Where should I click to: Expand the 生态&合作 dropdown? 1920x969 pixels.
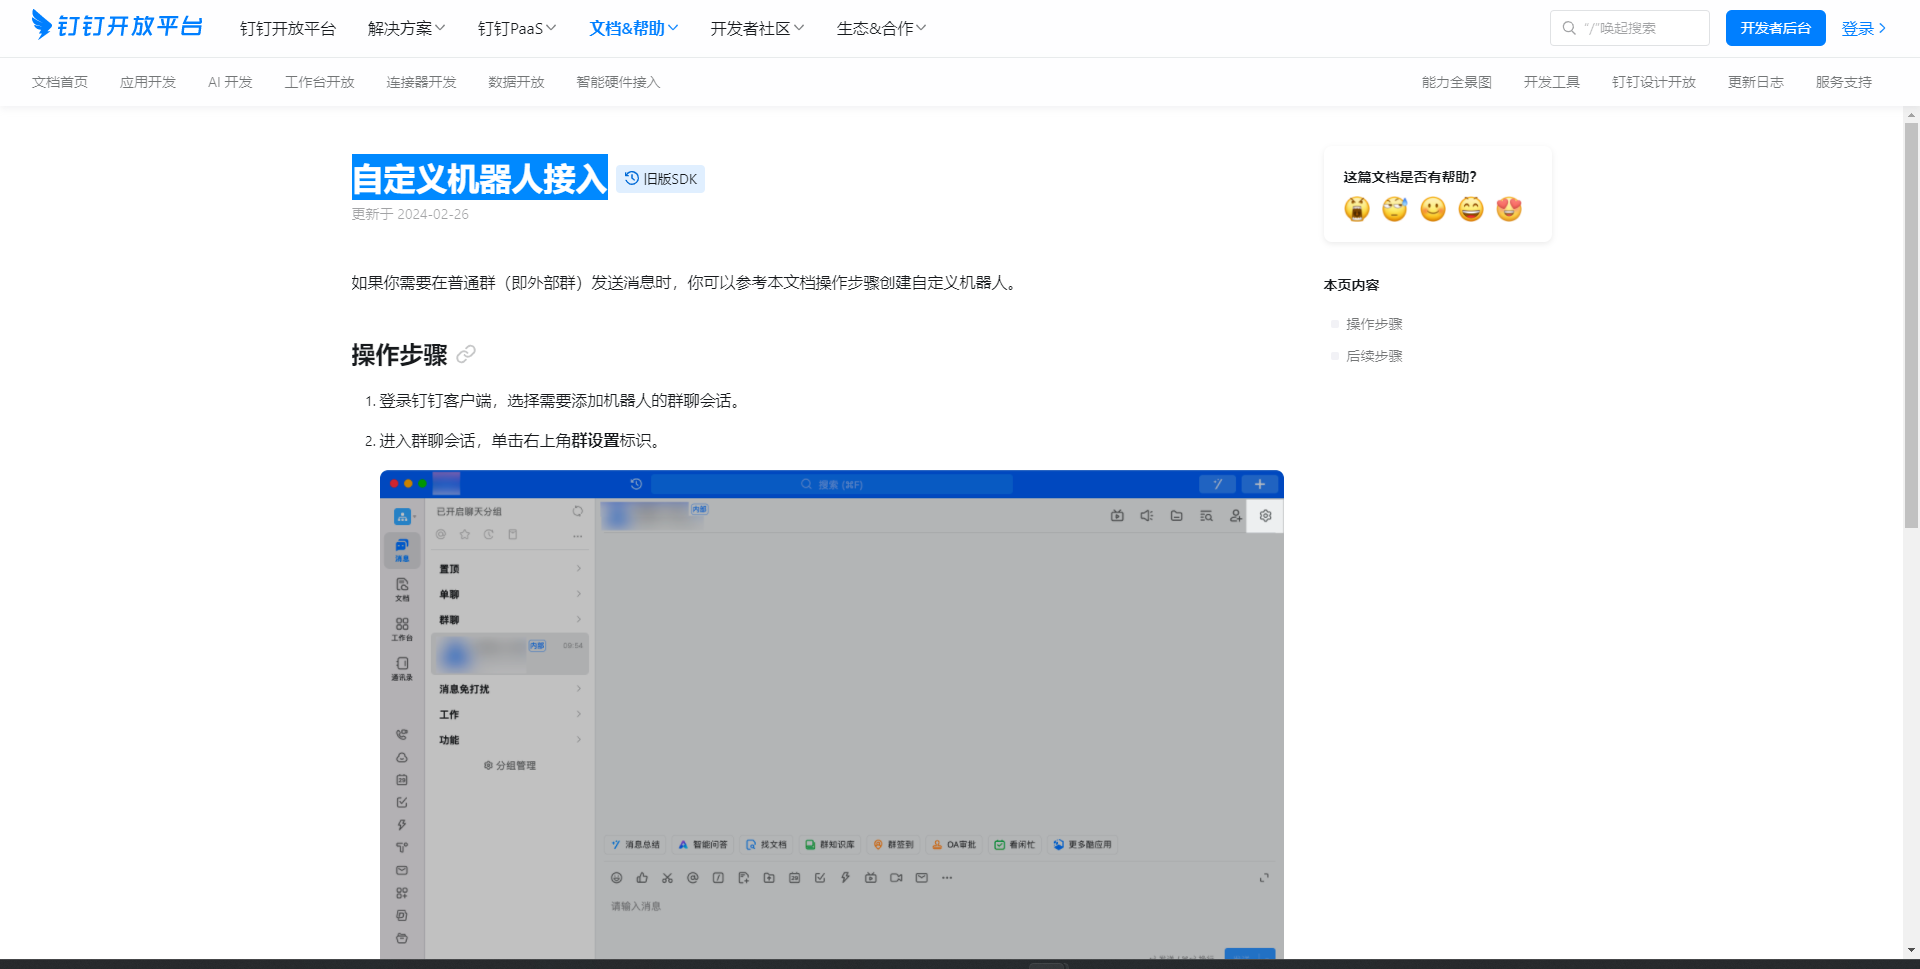point(881,28)
